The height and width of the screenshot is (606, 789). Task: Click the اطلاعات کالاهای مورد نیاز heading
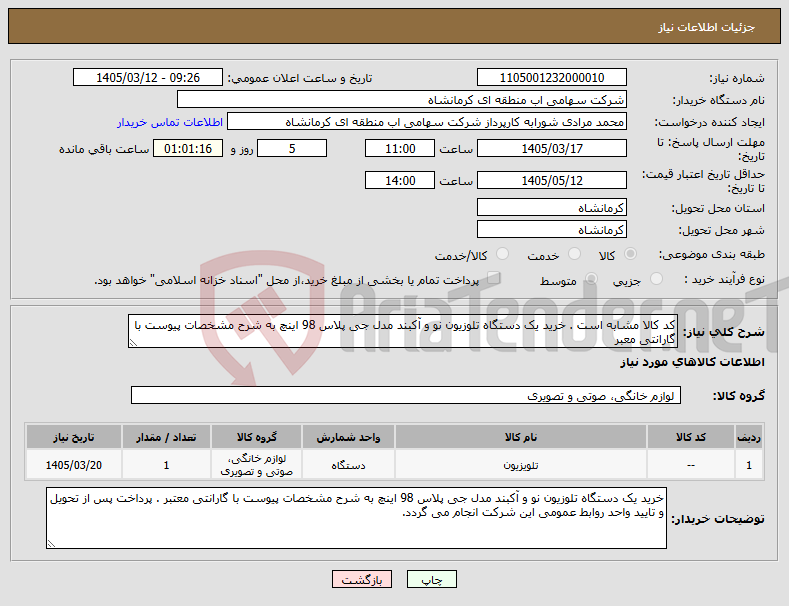(692, 362)
